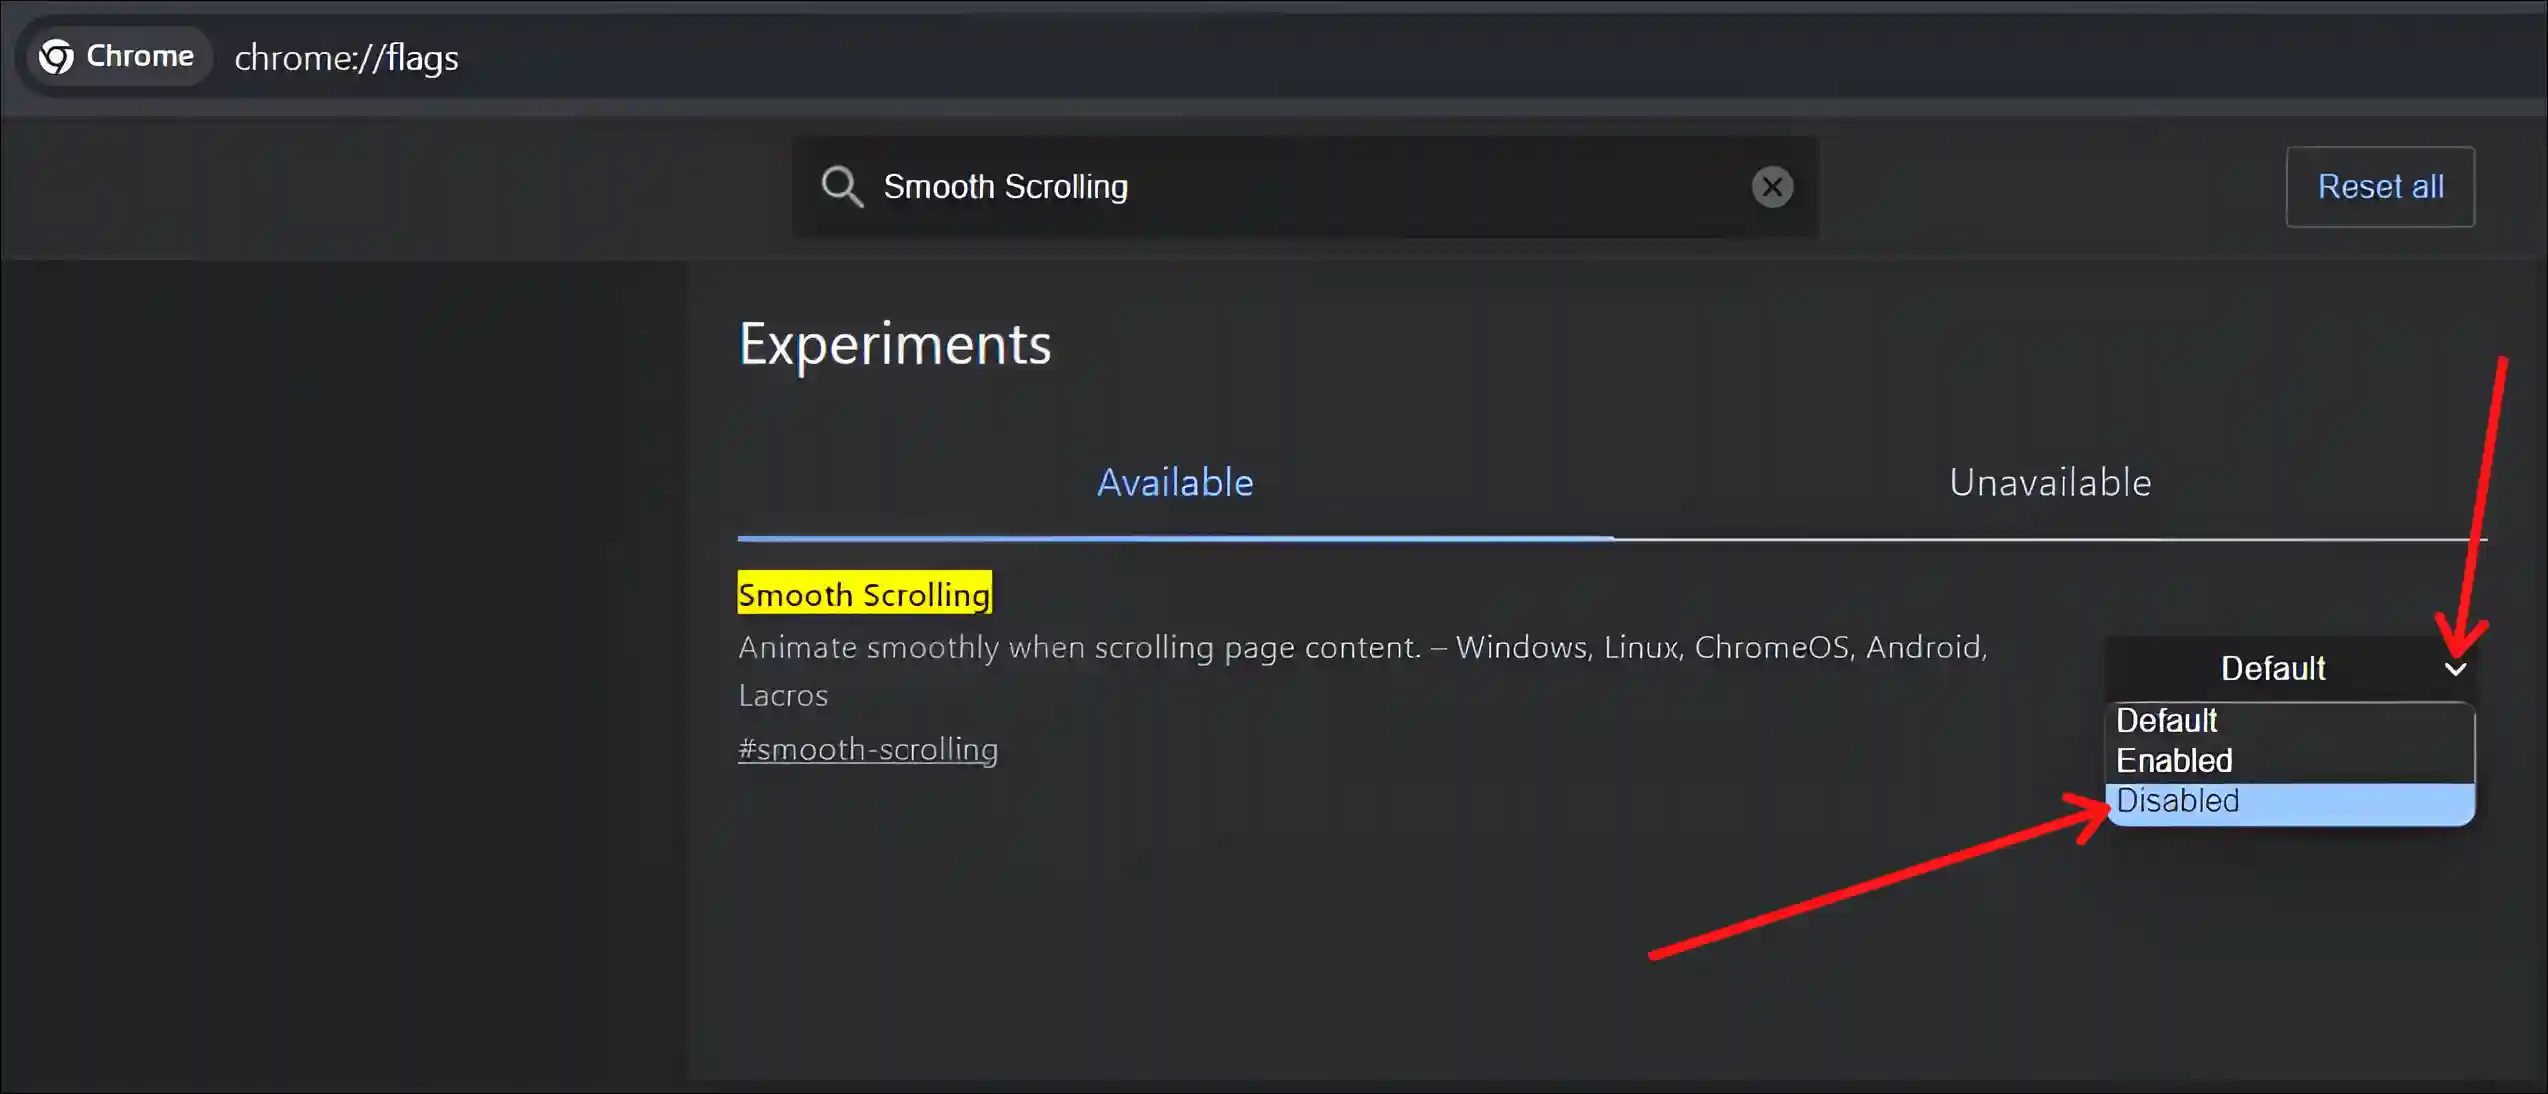Choose Default in the dropdown list

2290,721
